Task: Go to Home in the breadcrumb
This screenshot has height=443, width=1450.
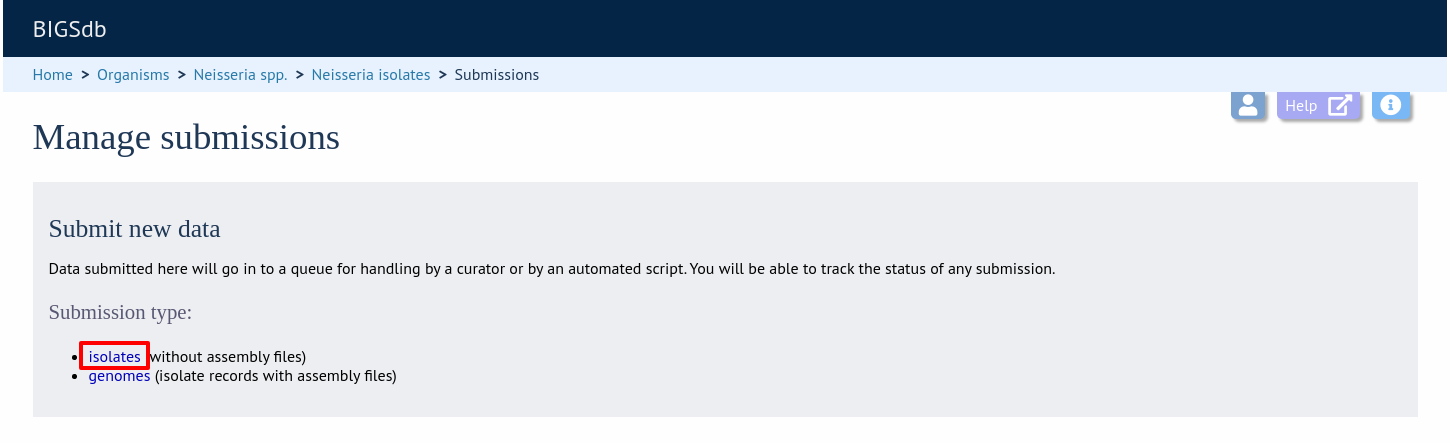Action: [x=53, y=75]
